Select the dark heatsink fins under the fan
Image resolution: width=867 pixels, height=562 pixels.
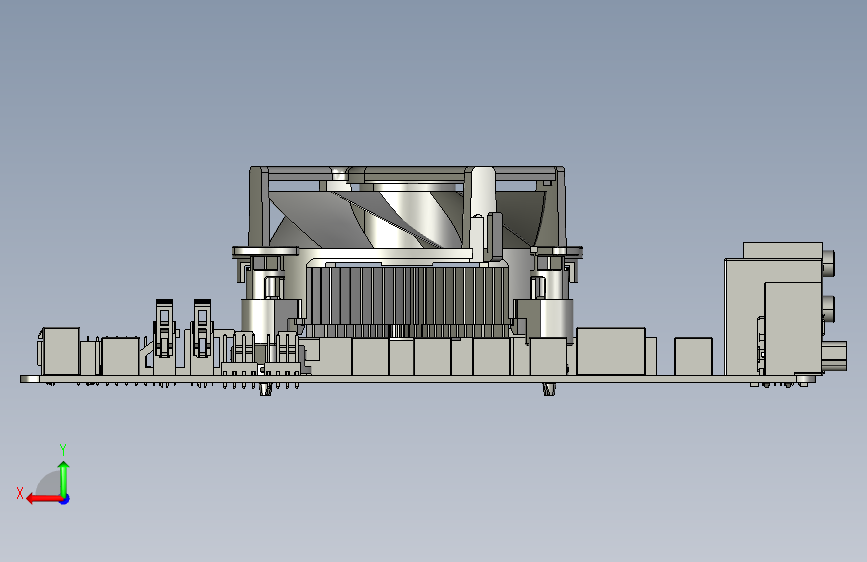[x=408, y=301]
